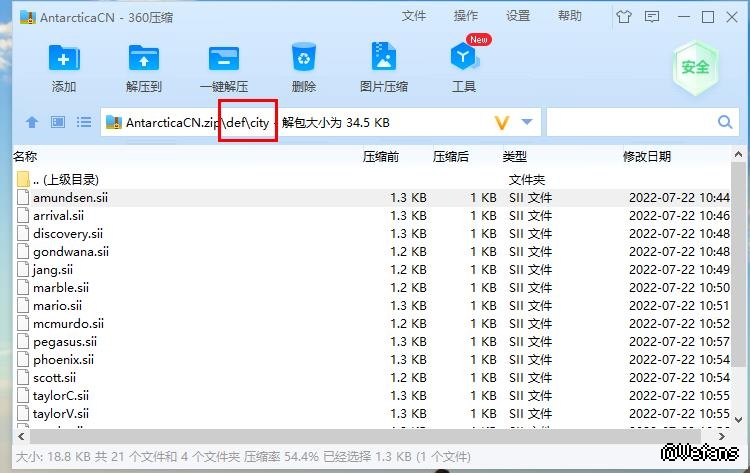The image size is (750, 473).
Task: Switch to the list view mode button
Action: pyautogui.click(x=84, y=122)
